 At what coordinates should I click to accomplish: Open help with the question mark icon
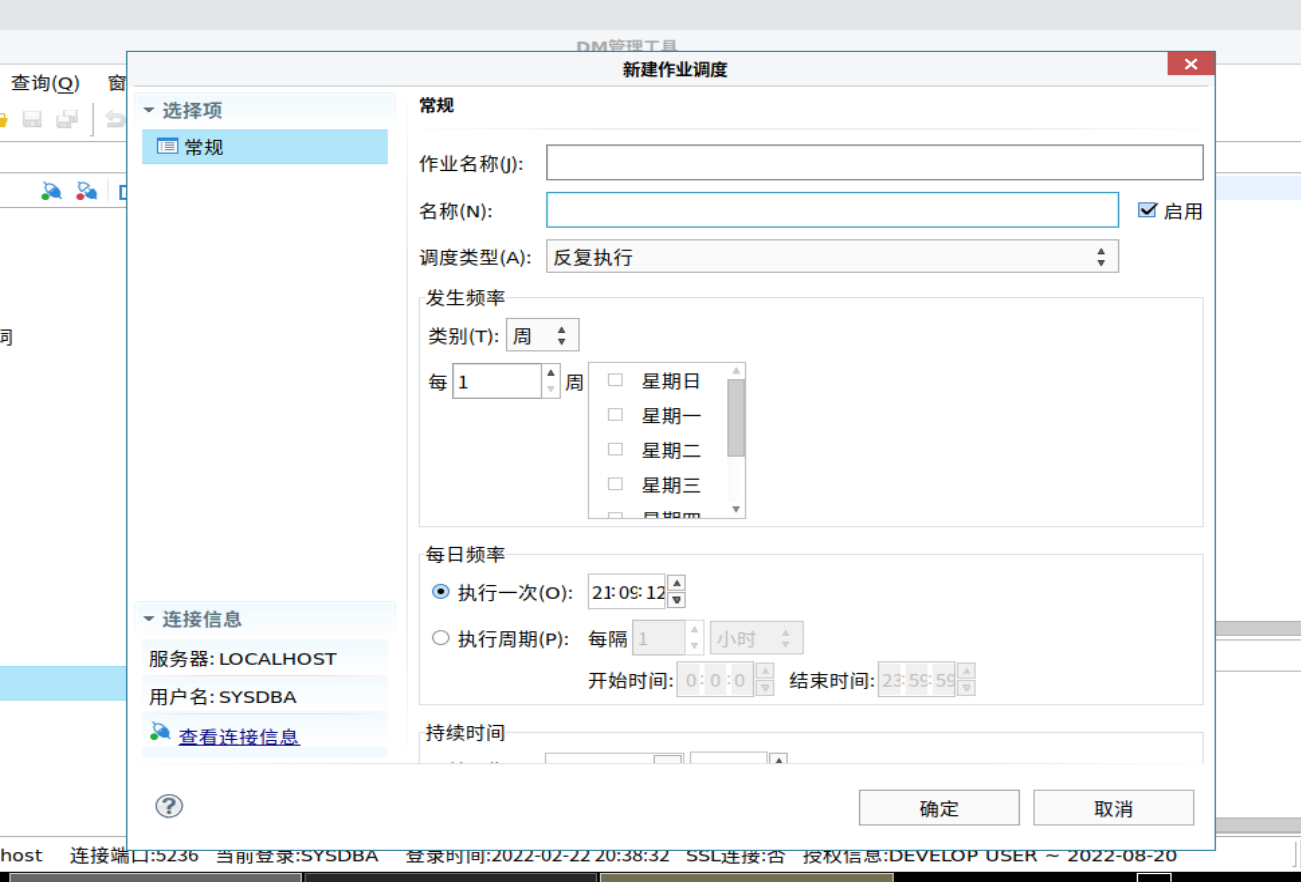coord(169,806)
